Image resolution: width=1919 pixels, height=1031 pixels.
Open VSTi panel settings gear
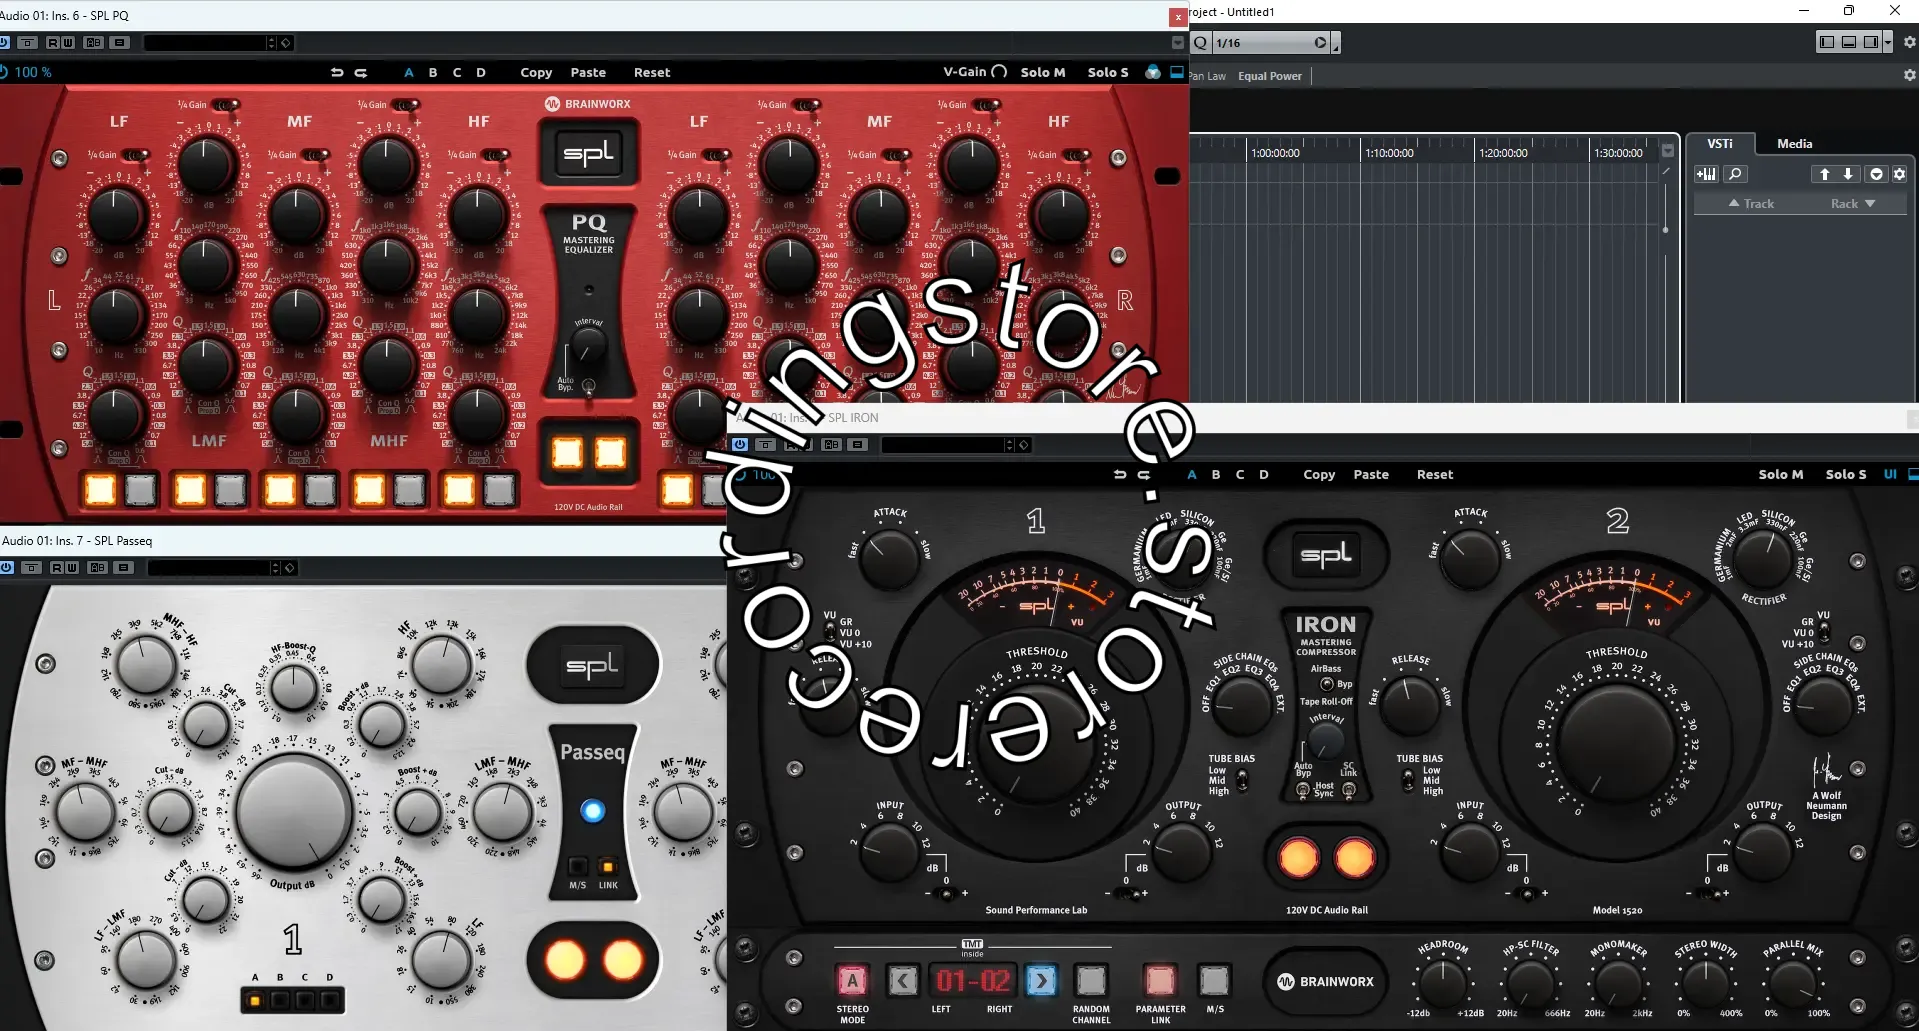coord(1899,174)
